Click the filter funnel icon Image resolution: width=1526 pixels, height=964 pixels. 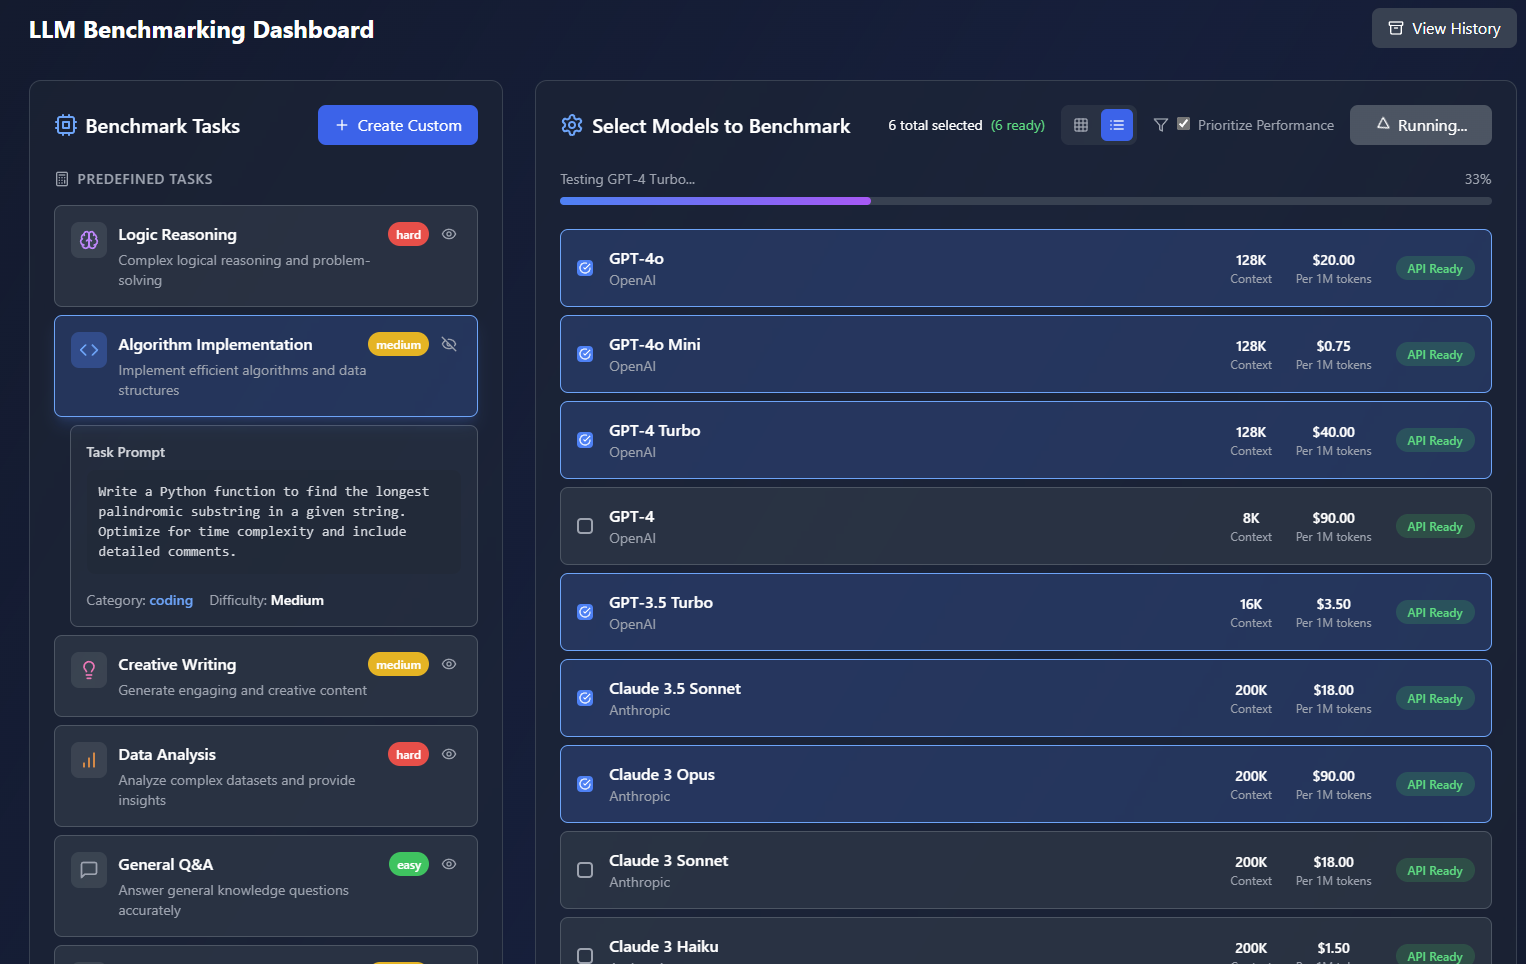click(1161, 125)
